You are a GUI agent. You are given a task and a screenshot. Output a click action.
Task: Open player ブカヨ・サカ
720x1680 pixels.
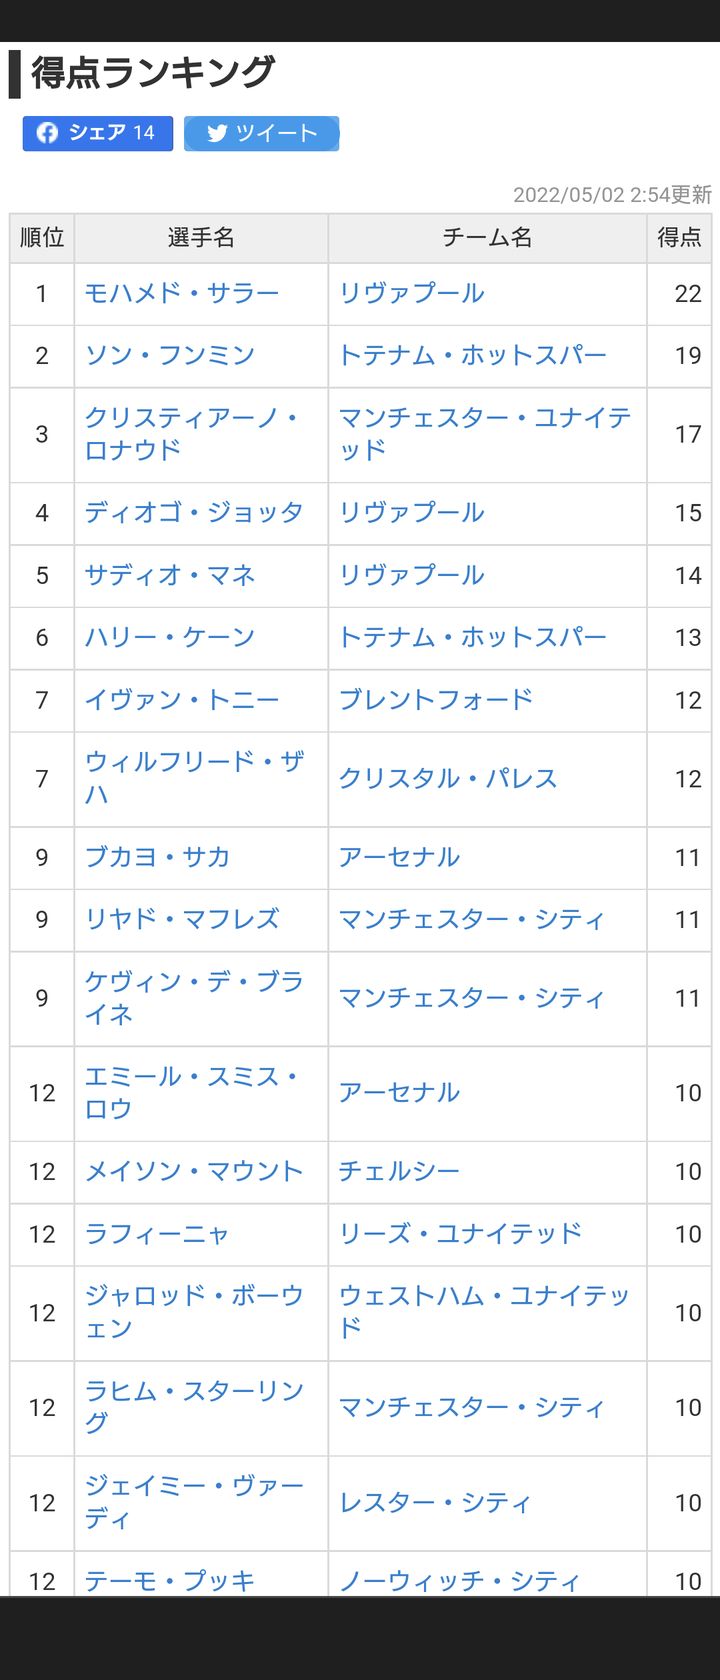157,857
